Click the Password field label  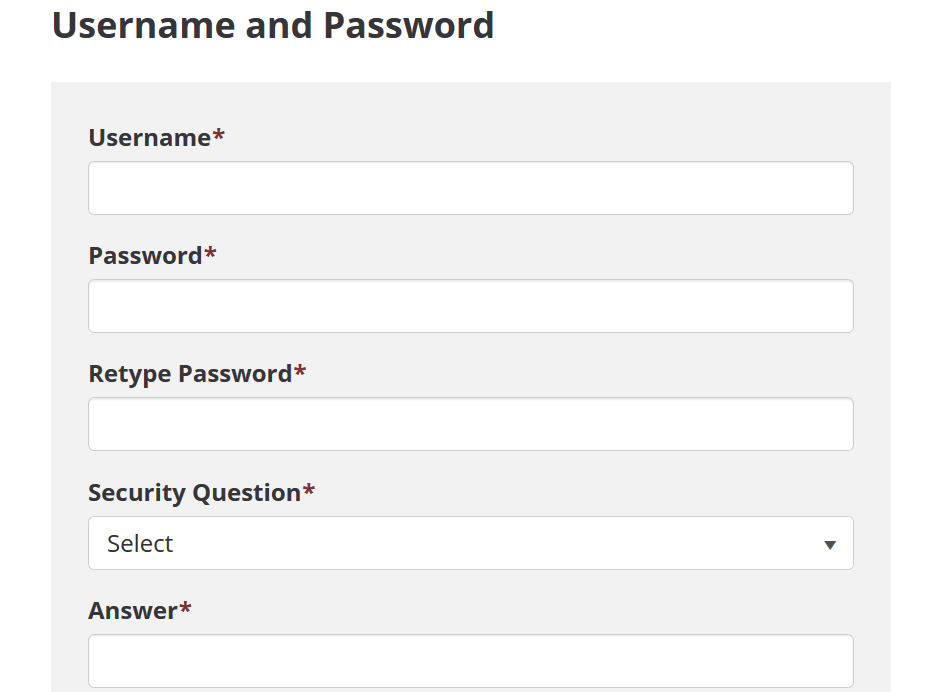click(x=146, y=256)
